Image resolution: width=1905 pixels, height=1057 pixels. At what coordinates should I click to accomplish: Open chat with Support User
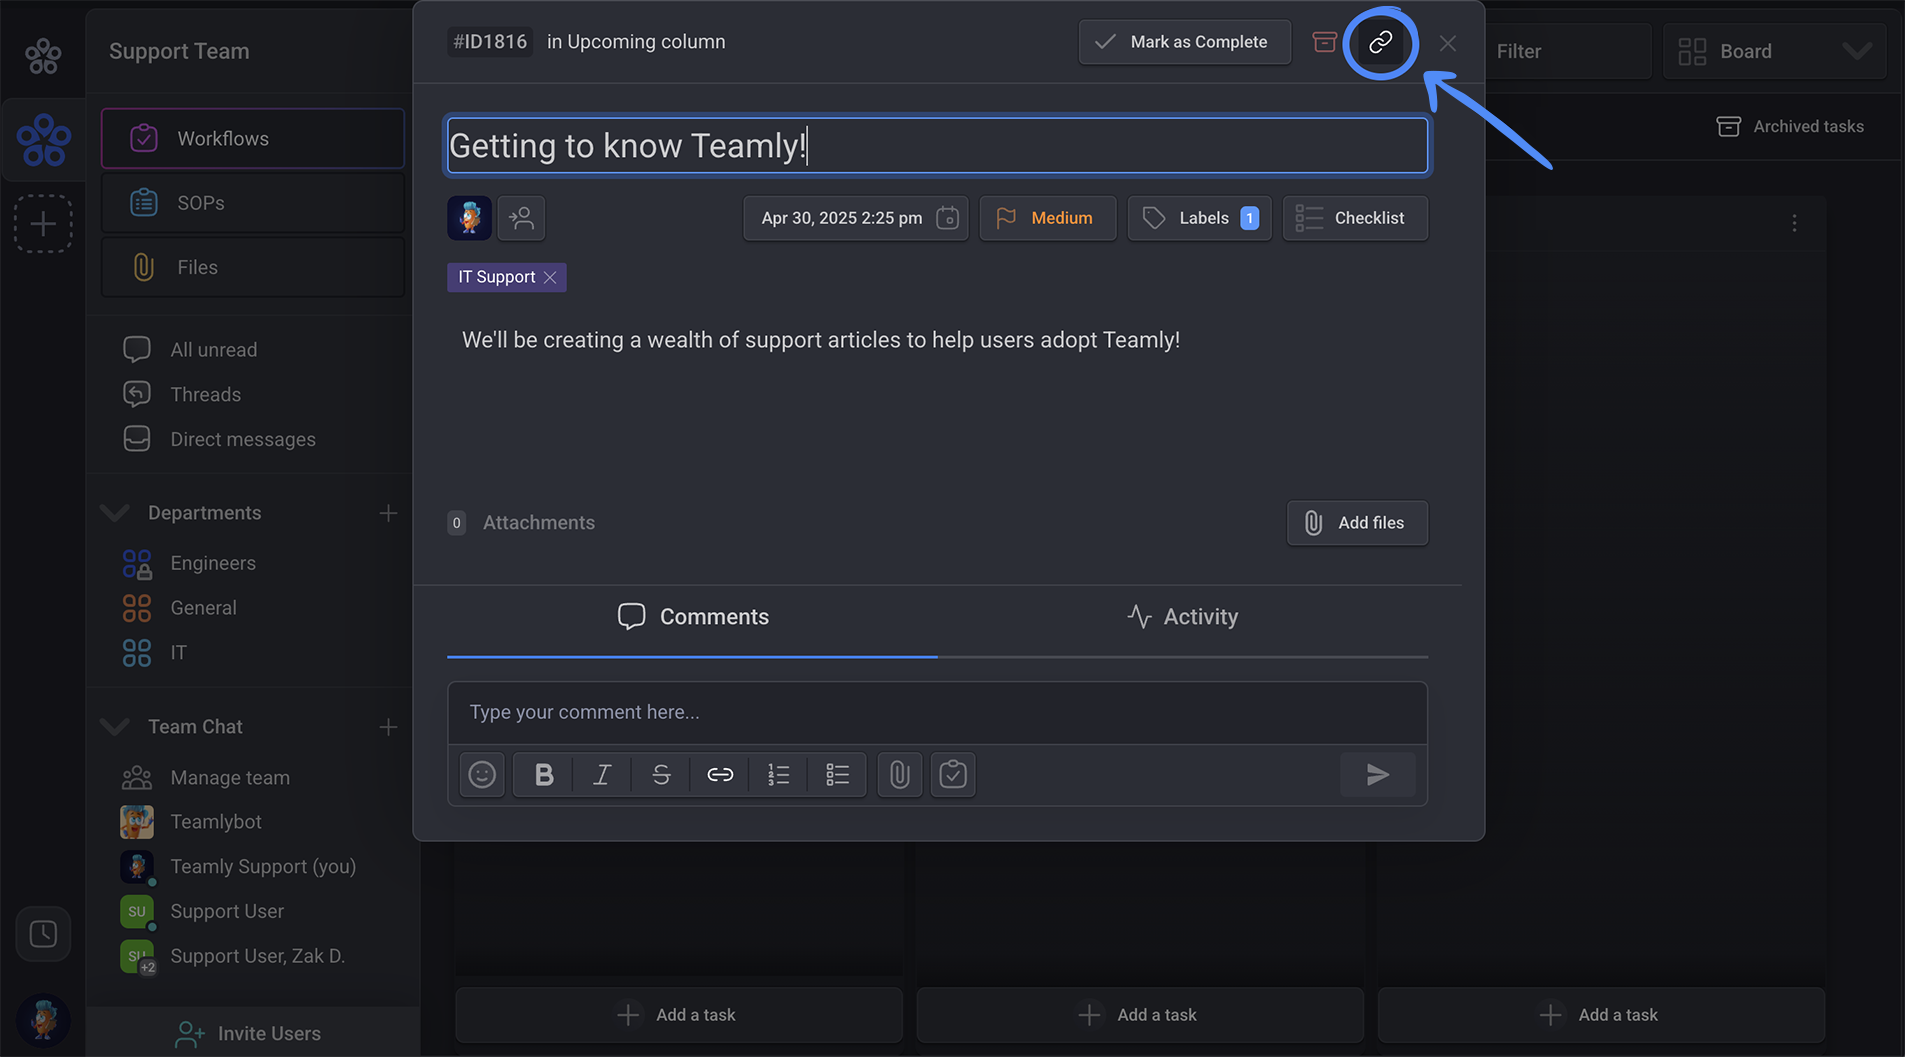click(x=202, y=911)
